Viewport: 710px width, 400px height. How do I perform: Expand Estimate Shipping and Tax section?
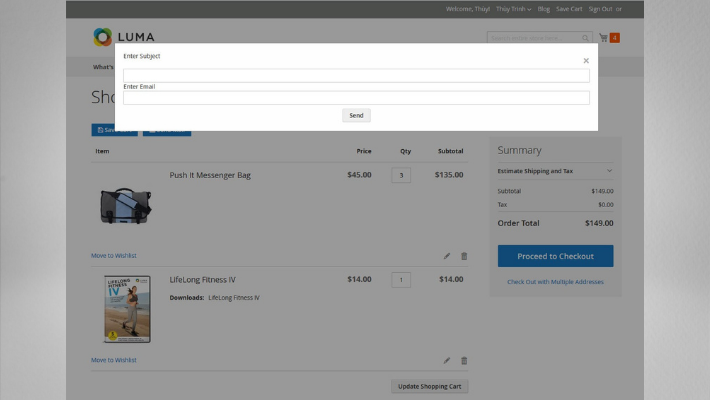[555, 171]
